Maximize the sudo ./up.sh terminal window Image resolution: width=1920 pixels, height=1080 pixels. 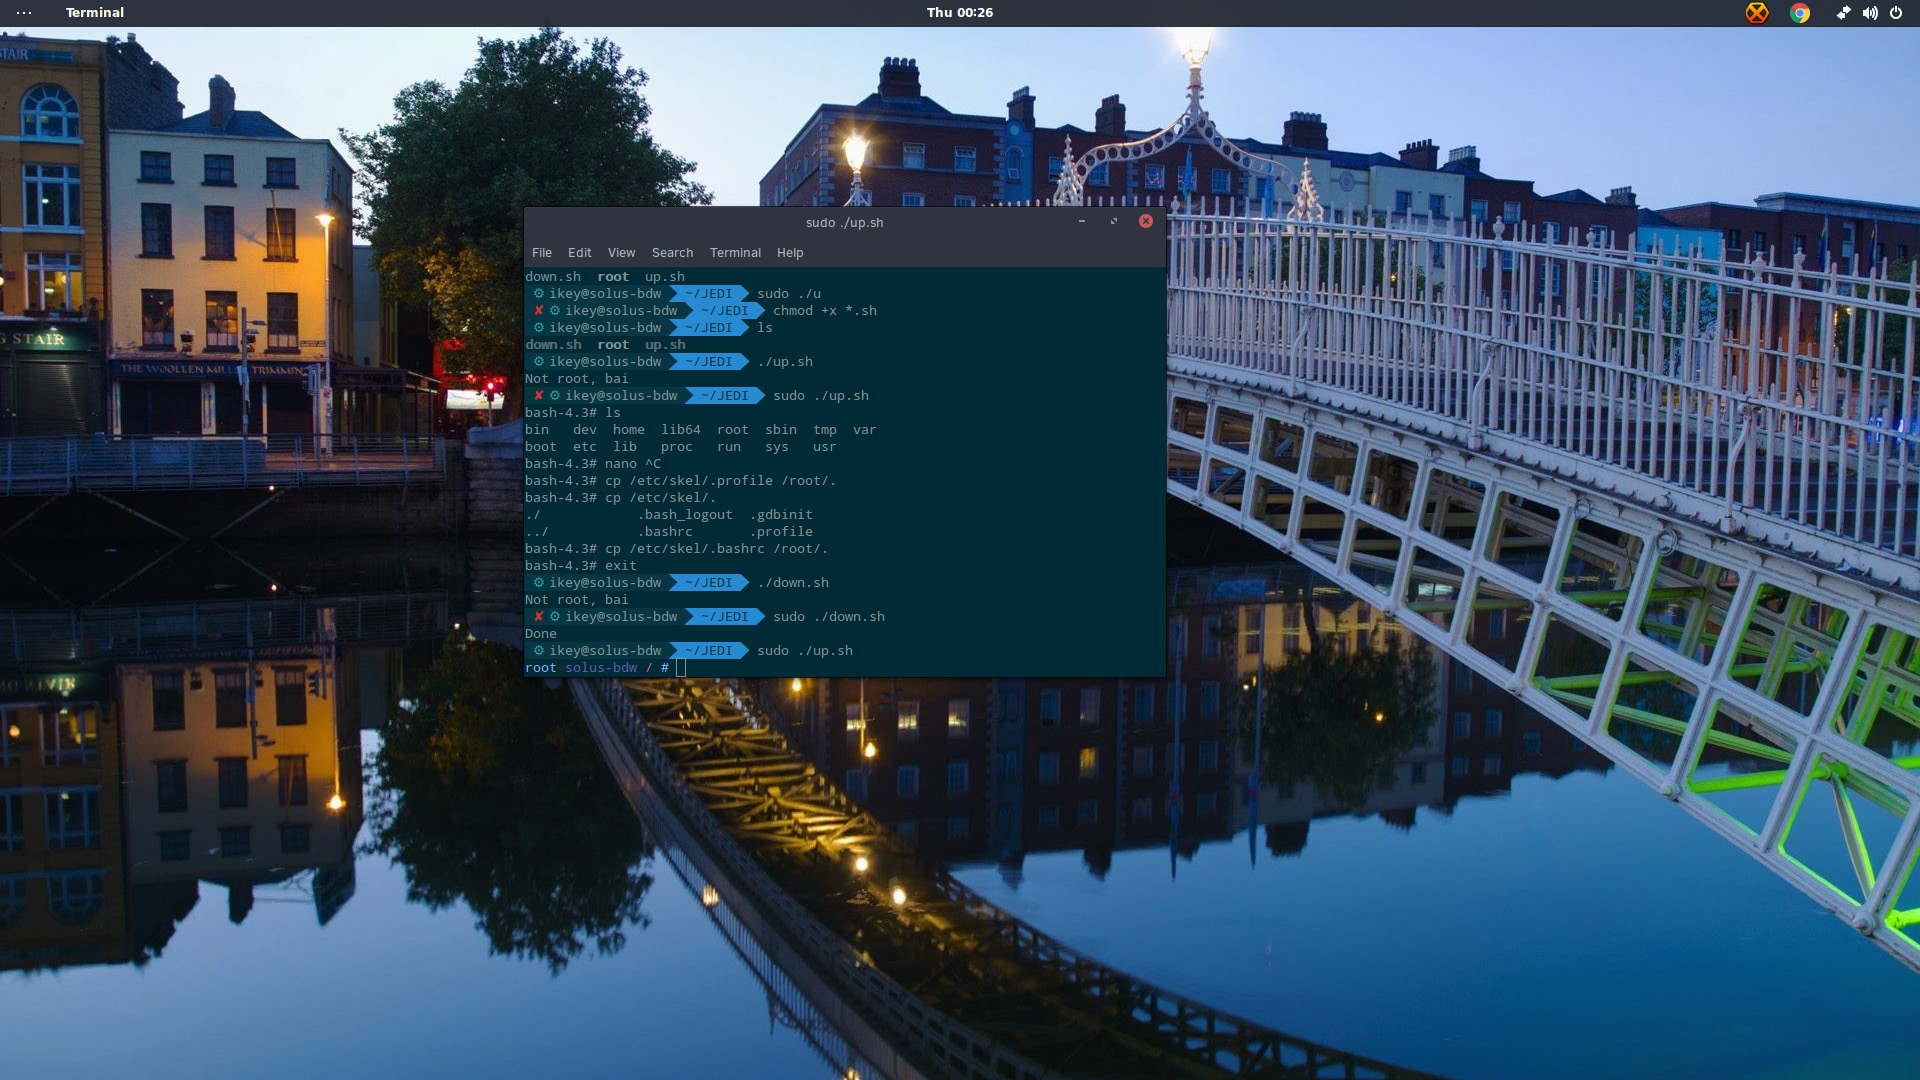(x=1114, y=222)
